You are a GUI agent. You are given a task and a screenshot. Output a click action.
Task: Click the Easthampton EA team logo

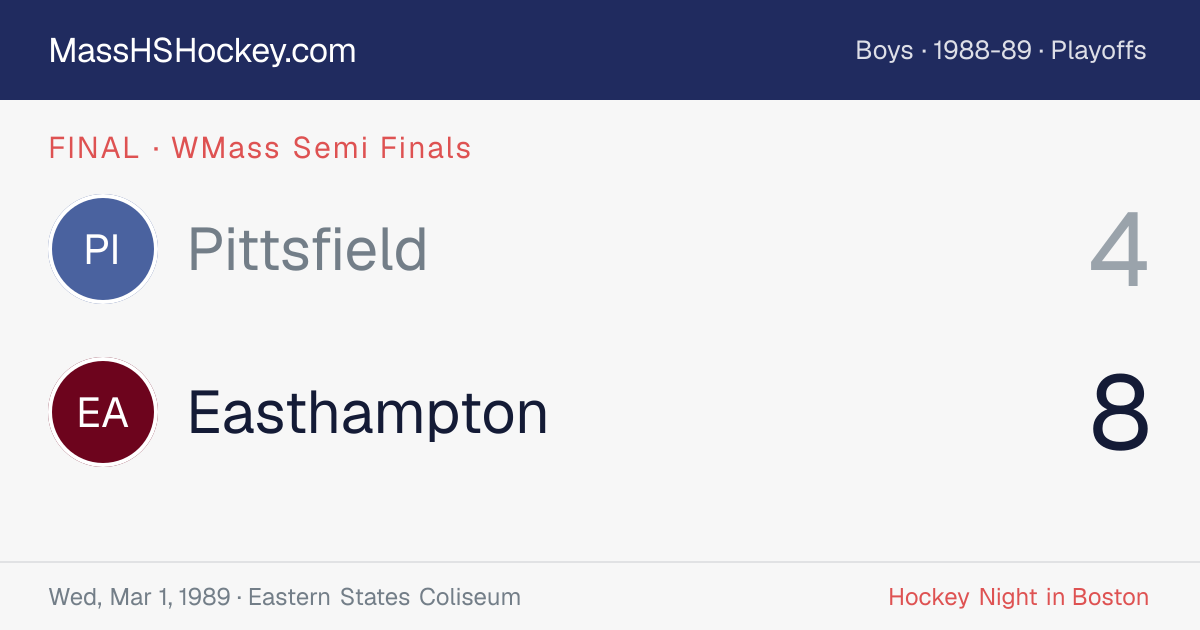(x=103, y=412)
